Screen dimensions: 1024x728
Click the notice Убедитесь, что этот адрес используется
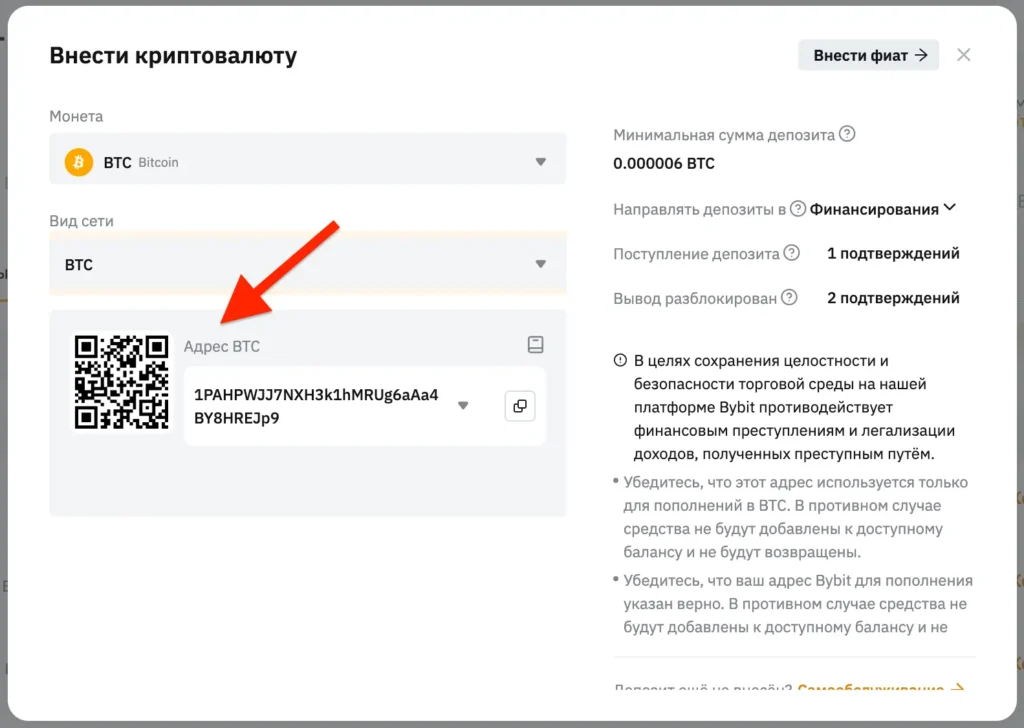pyautogui.click(x=795, y=517)
